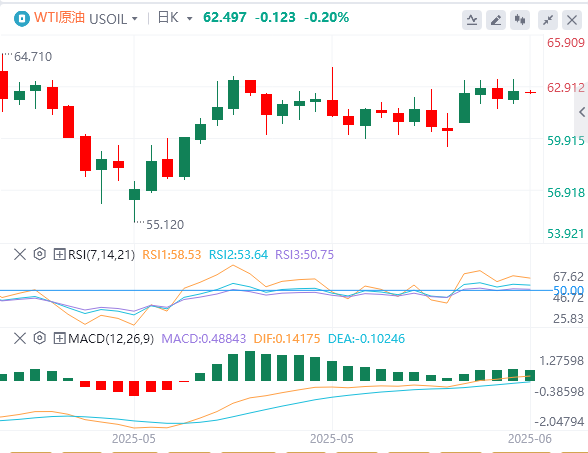Switch chart style with the candlestick icon
The width and height of the screenshot is (588, 453).
click(x=520, y=20)
